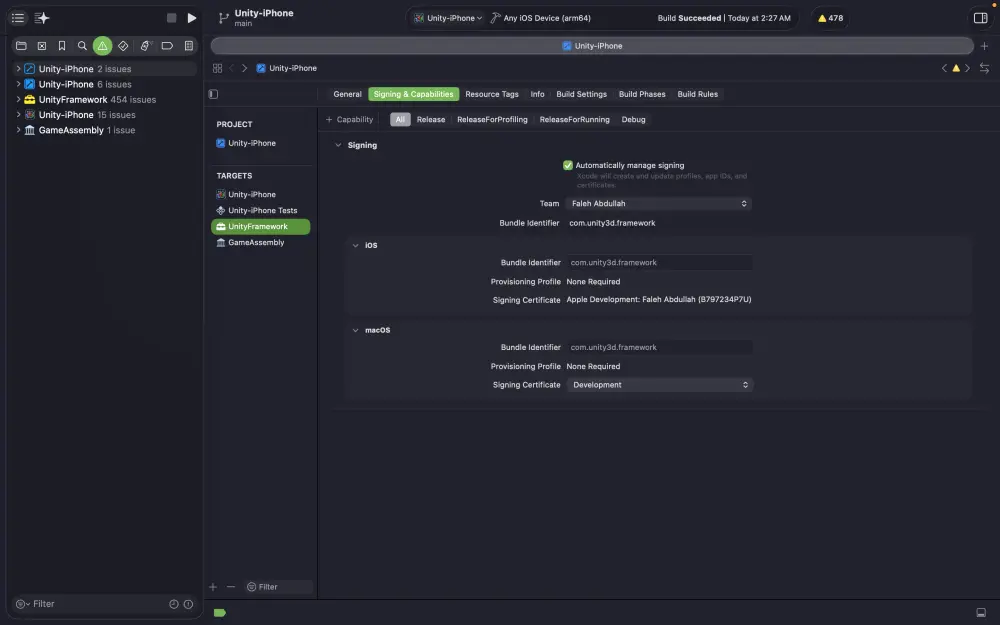1000x625 pixels.
Task: Open the report navigator
Action: click(189, 46)
